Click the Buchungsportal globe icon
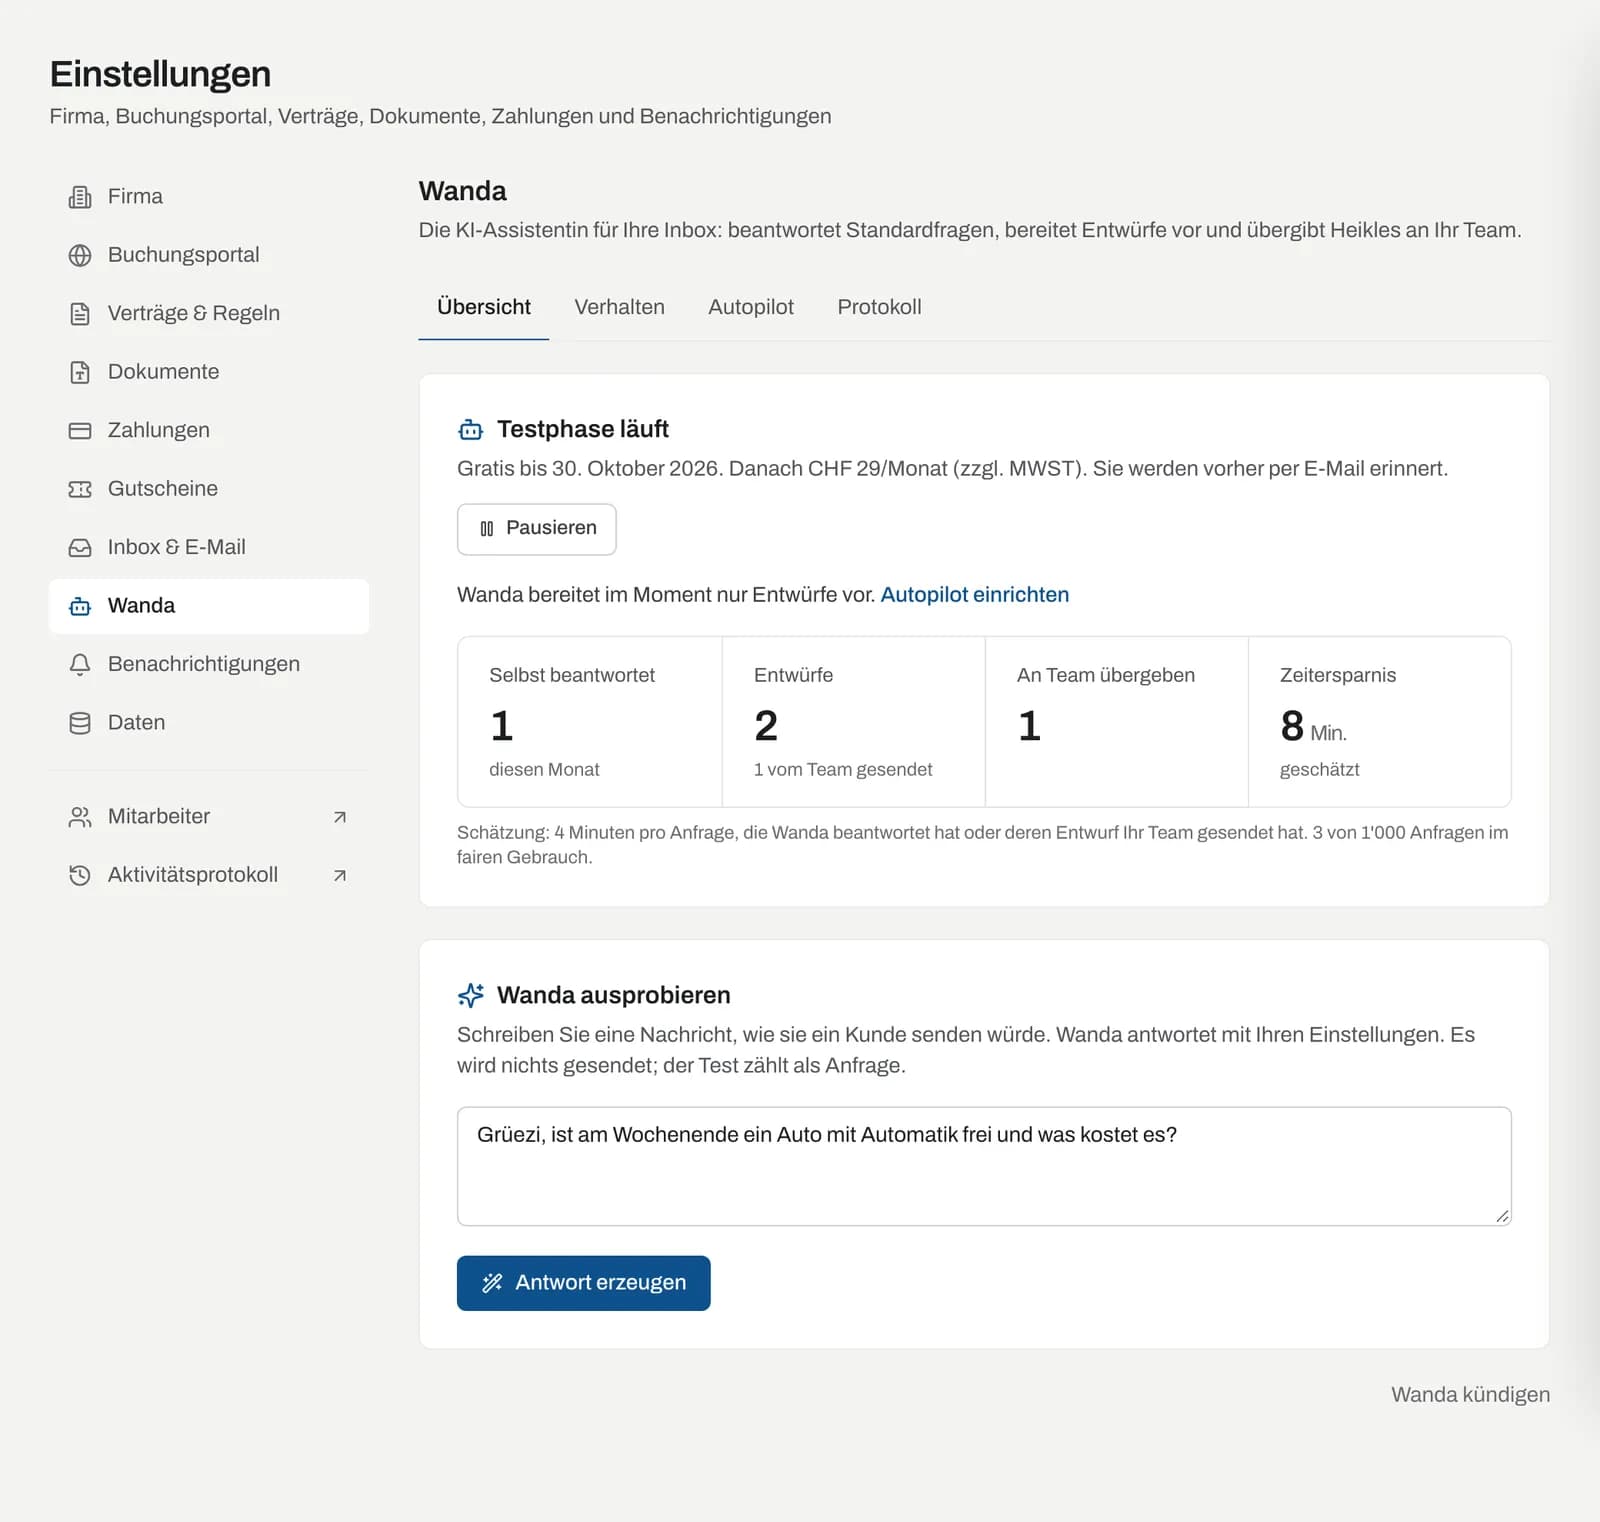 coord(80,255)
